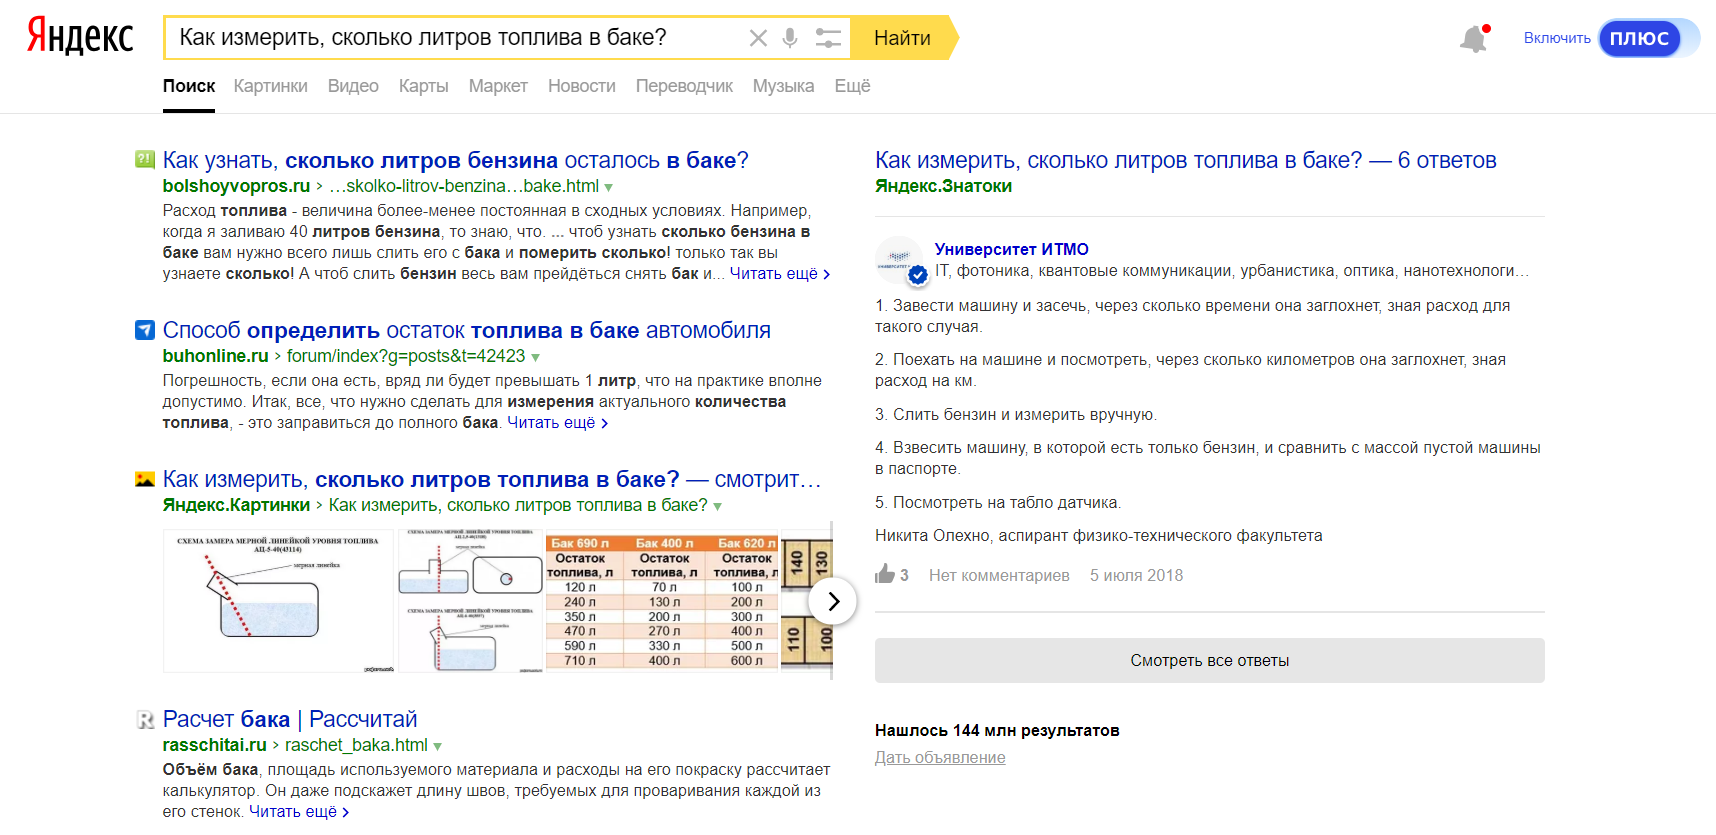This screenshot has width=1716, height=835.
Task: Click bolshoyvopros favicon beside first result
Action: pos(145,160)
